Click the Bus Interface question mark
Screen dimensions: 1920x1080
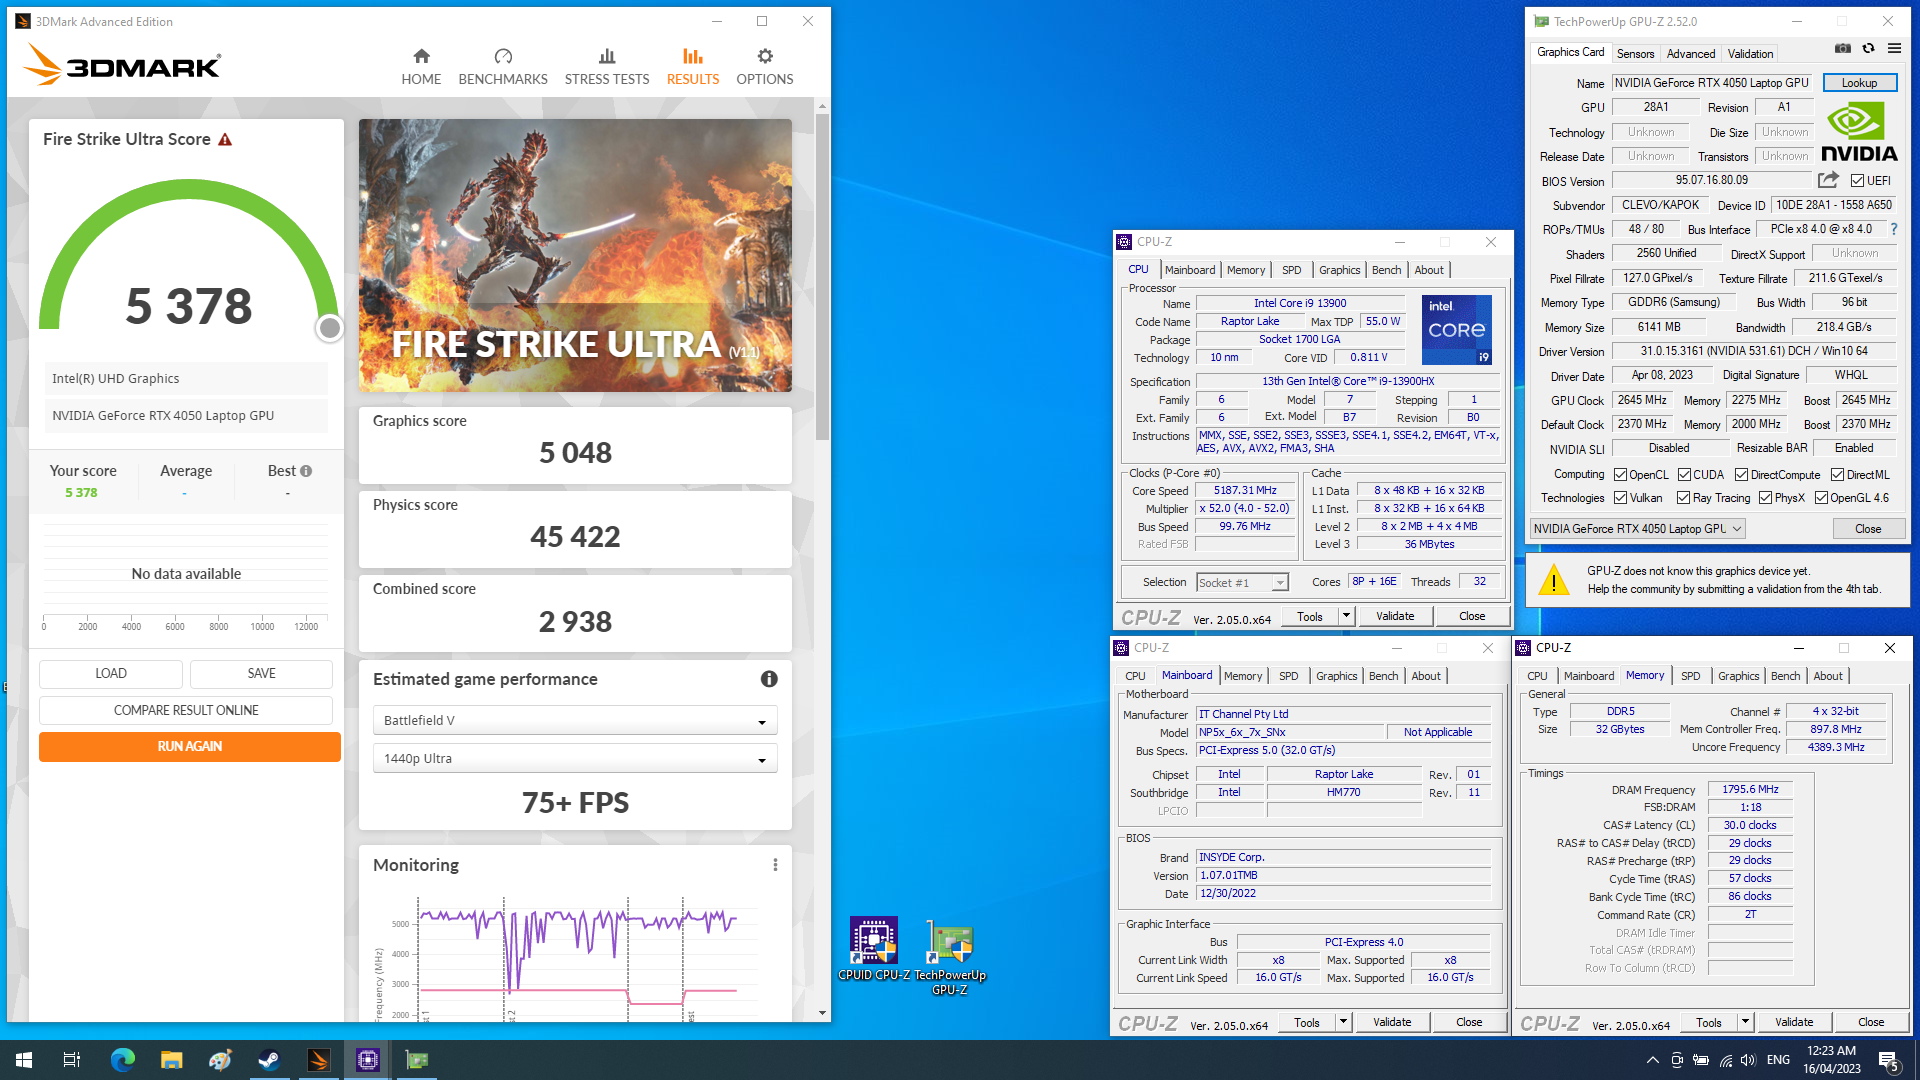(x=1893, y=229)
